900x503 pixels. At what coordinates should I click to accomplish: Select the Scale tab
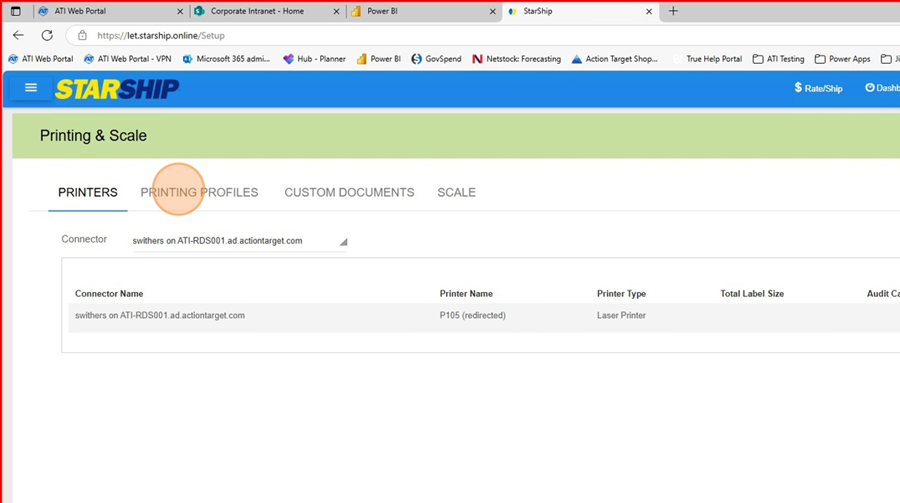tap(456, 192)
